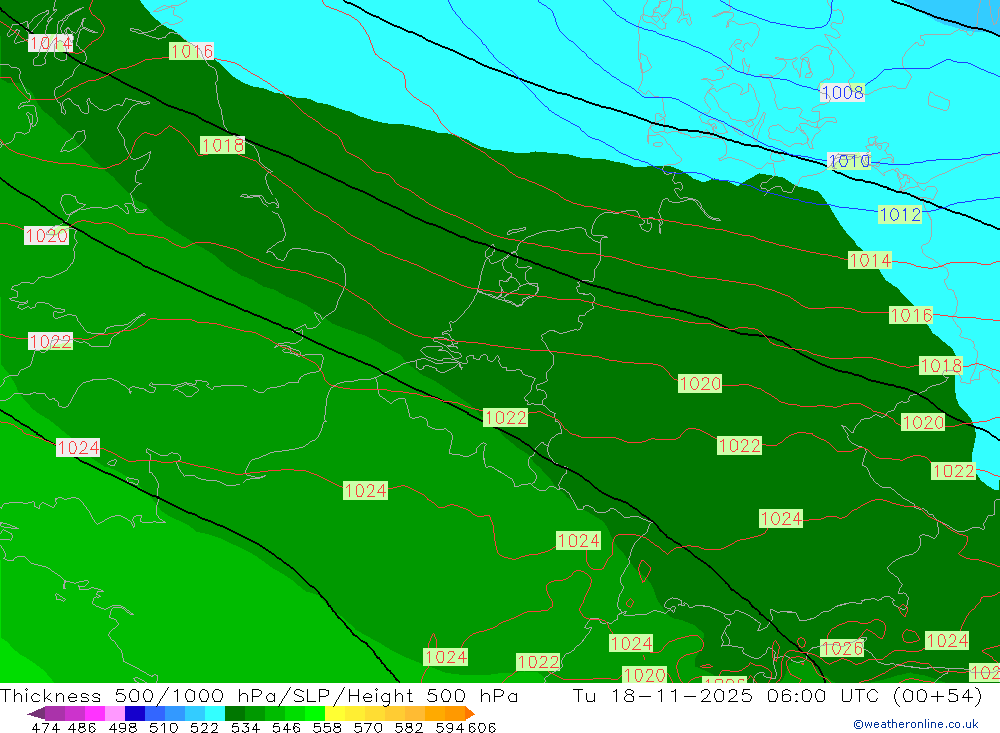1000x733 pixels.
Task: Click the 1024 label with white background
Action: pyautogui.click(x=78, y=447)
